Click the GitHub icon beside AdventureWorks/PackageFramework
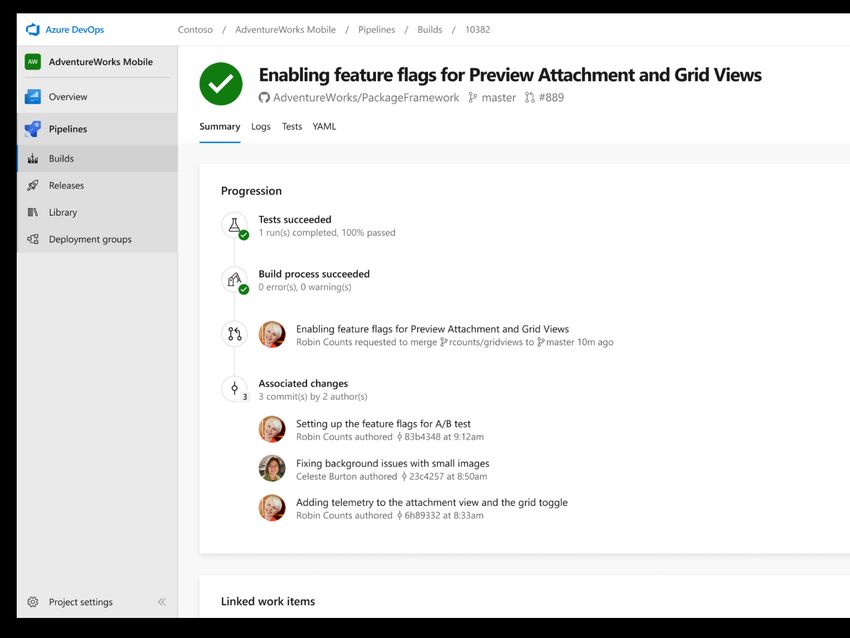Screen dimensions: 850x638 click(x=264, y=98)
